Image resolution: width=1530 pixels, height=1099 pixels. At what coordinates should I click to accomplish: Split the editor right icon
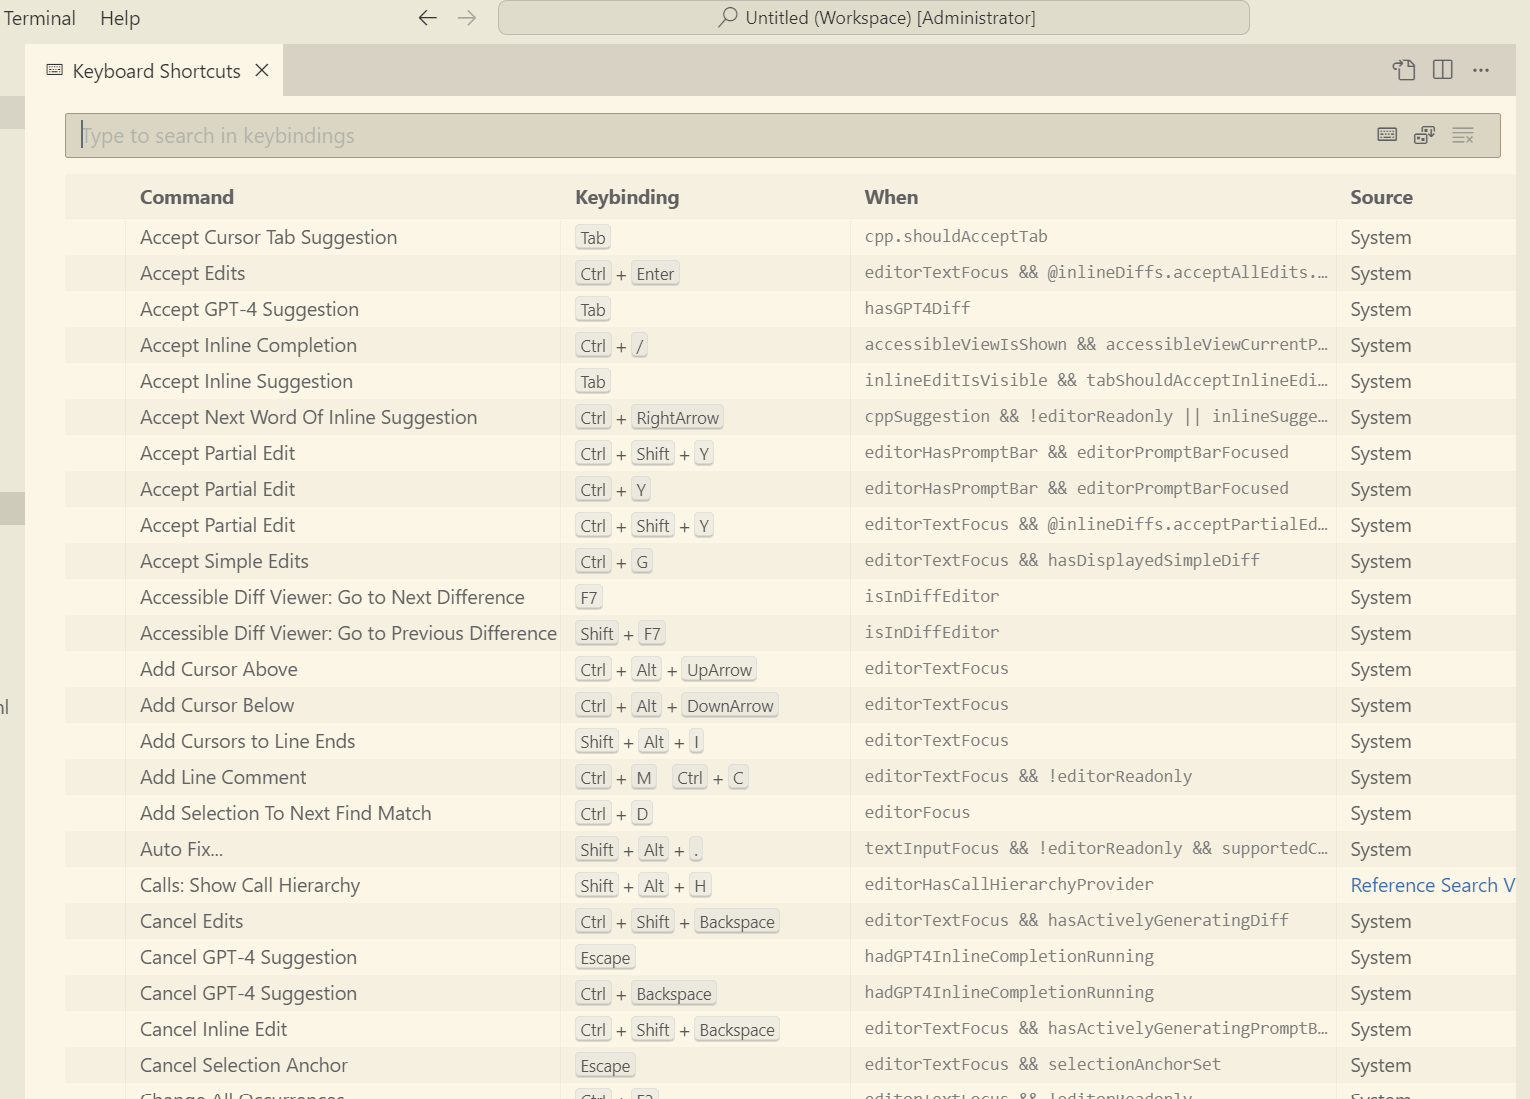1442,70
